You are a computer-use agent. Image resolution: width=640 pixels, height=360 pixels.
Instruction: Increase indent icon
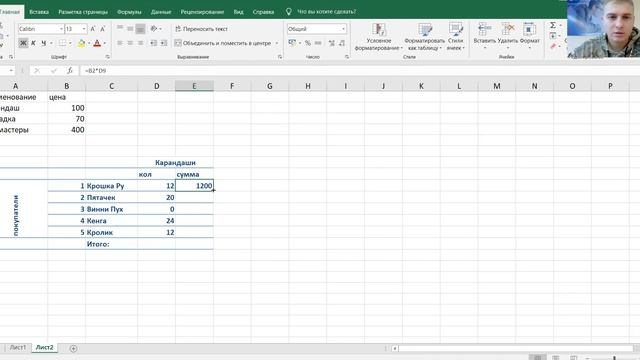click(x=164, y=43)
